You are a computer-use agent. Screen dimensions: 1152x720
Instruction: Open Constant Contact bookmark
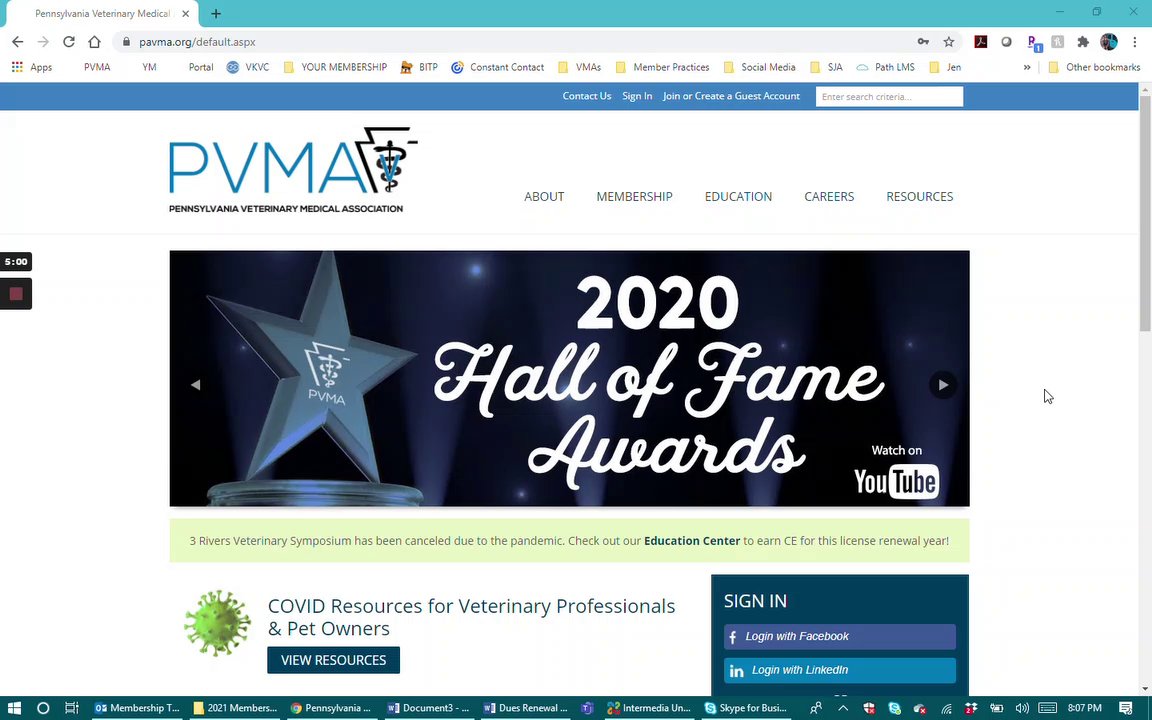(497, 67)
